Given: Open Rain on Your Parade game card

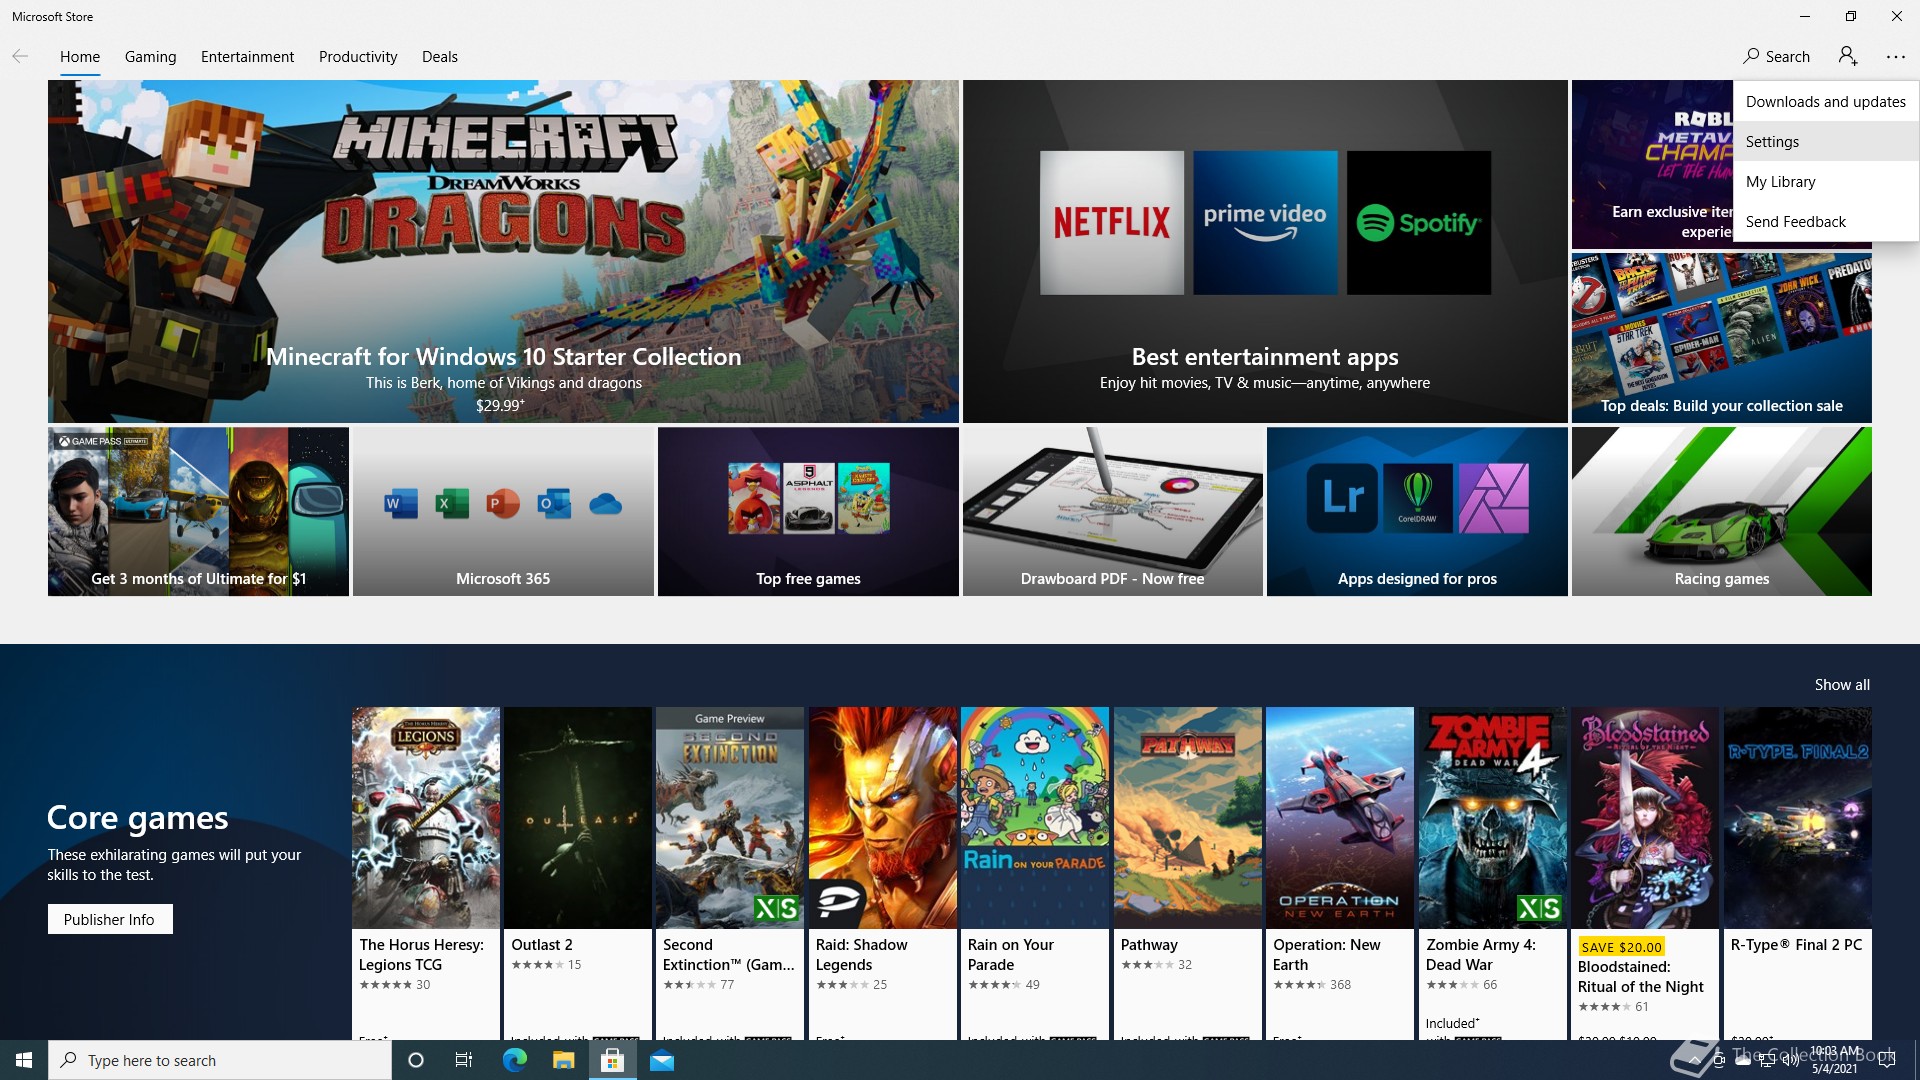Looking at the screenshot, I should coord(1035,873).
